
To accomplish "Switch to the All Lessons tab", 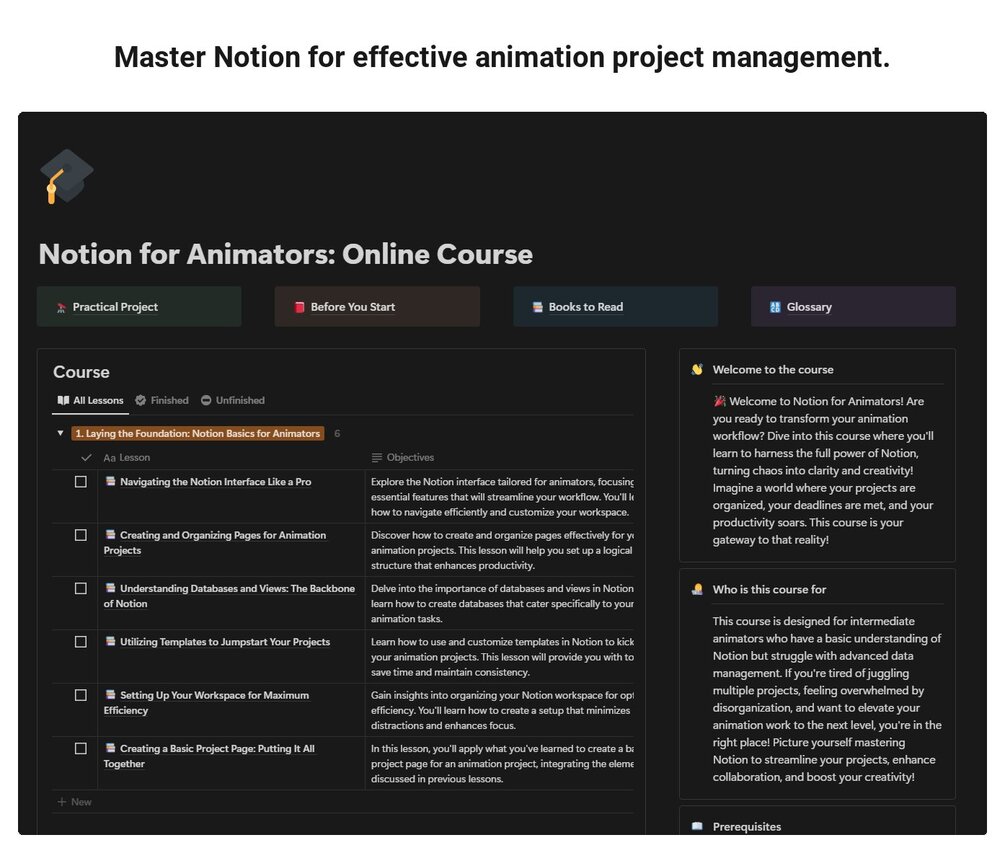I will pyautogui.click(x=90, y=401).
